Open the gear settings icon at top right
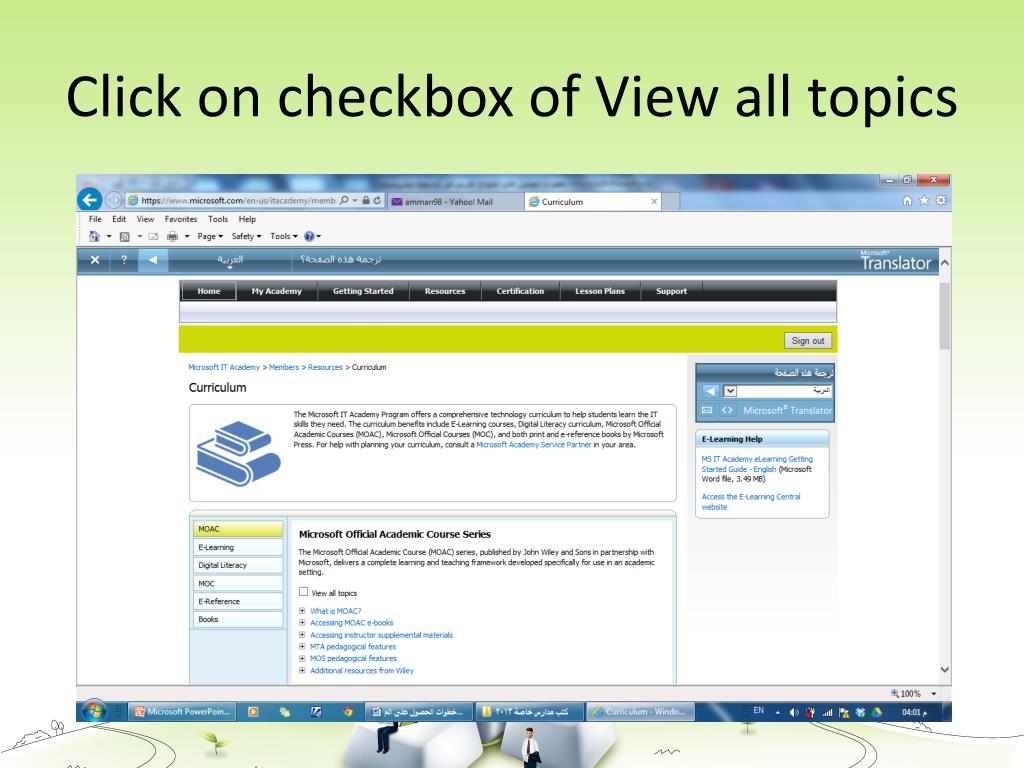This screenshot has width=1024, height=768. [x=941, y=200]
